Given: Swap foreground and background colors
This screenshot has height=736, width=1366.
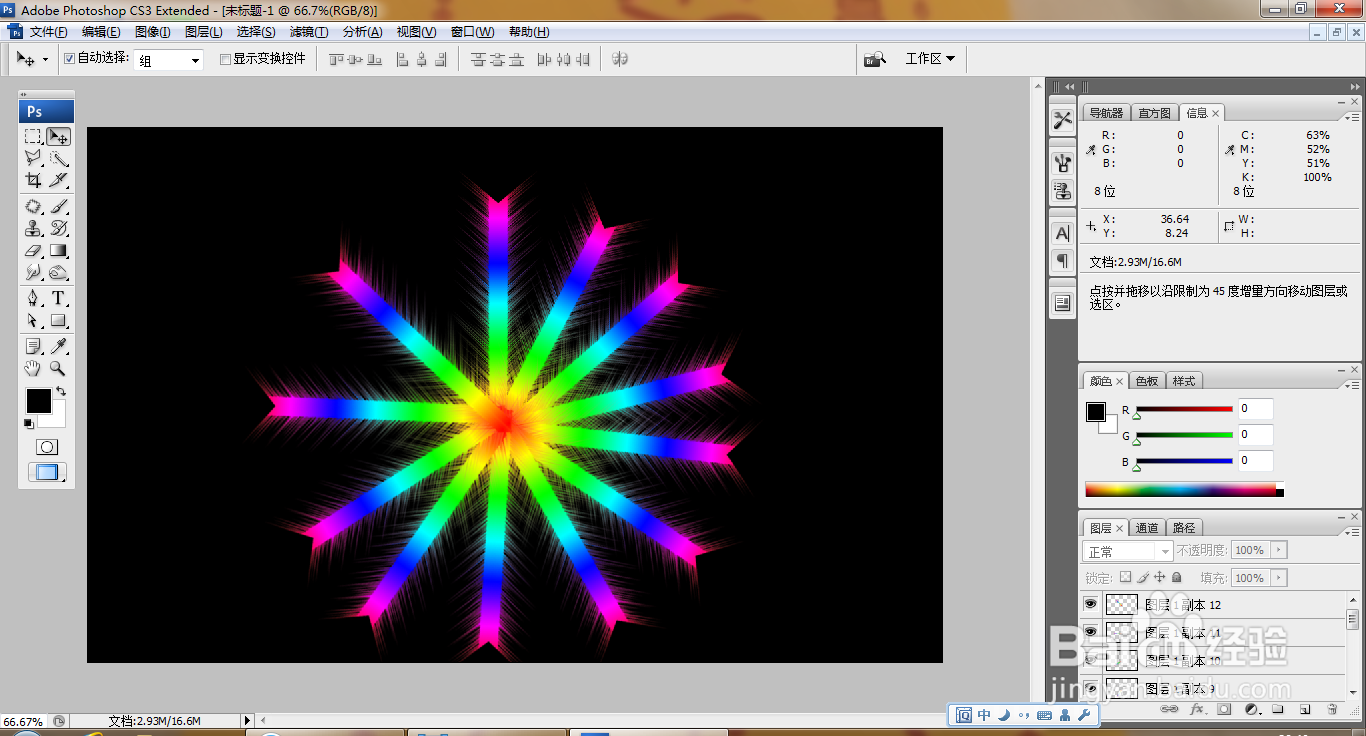Looking at the screenshot, I should pyautogui.click(x=61, y=391).
